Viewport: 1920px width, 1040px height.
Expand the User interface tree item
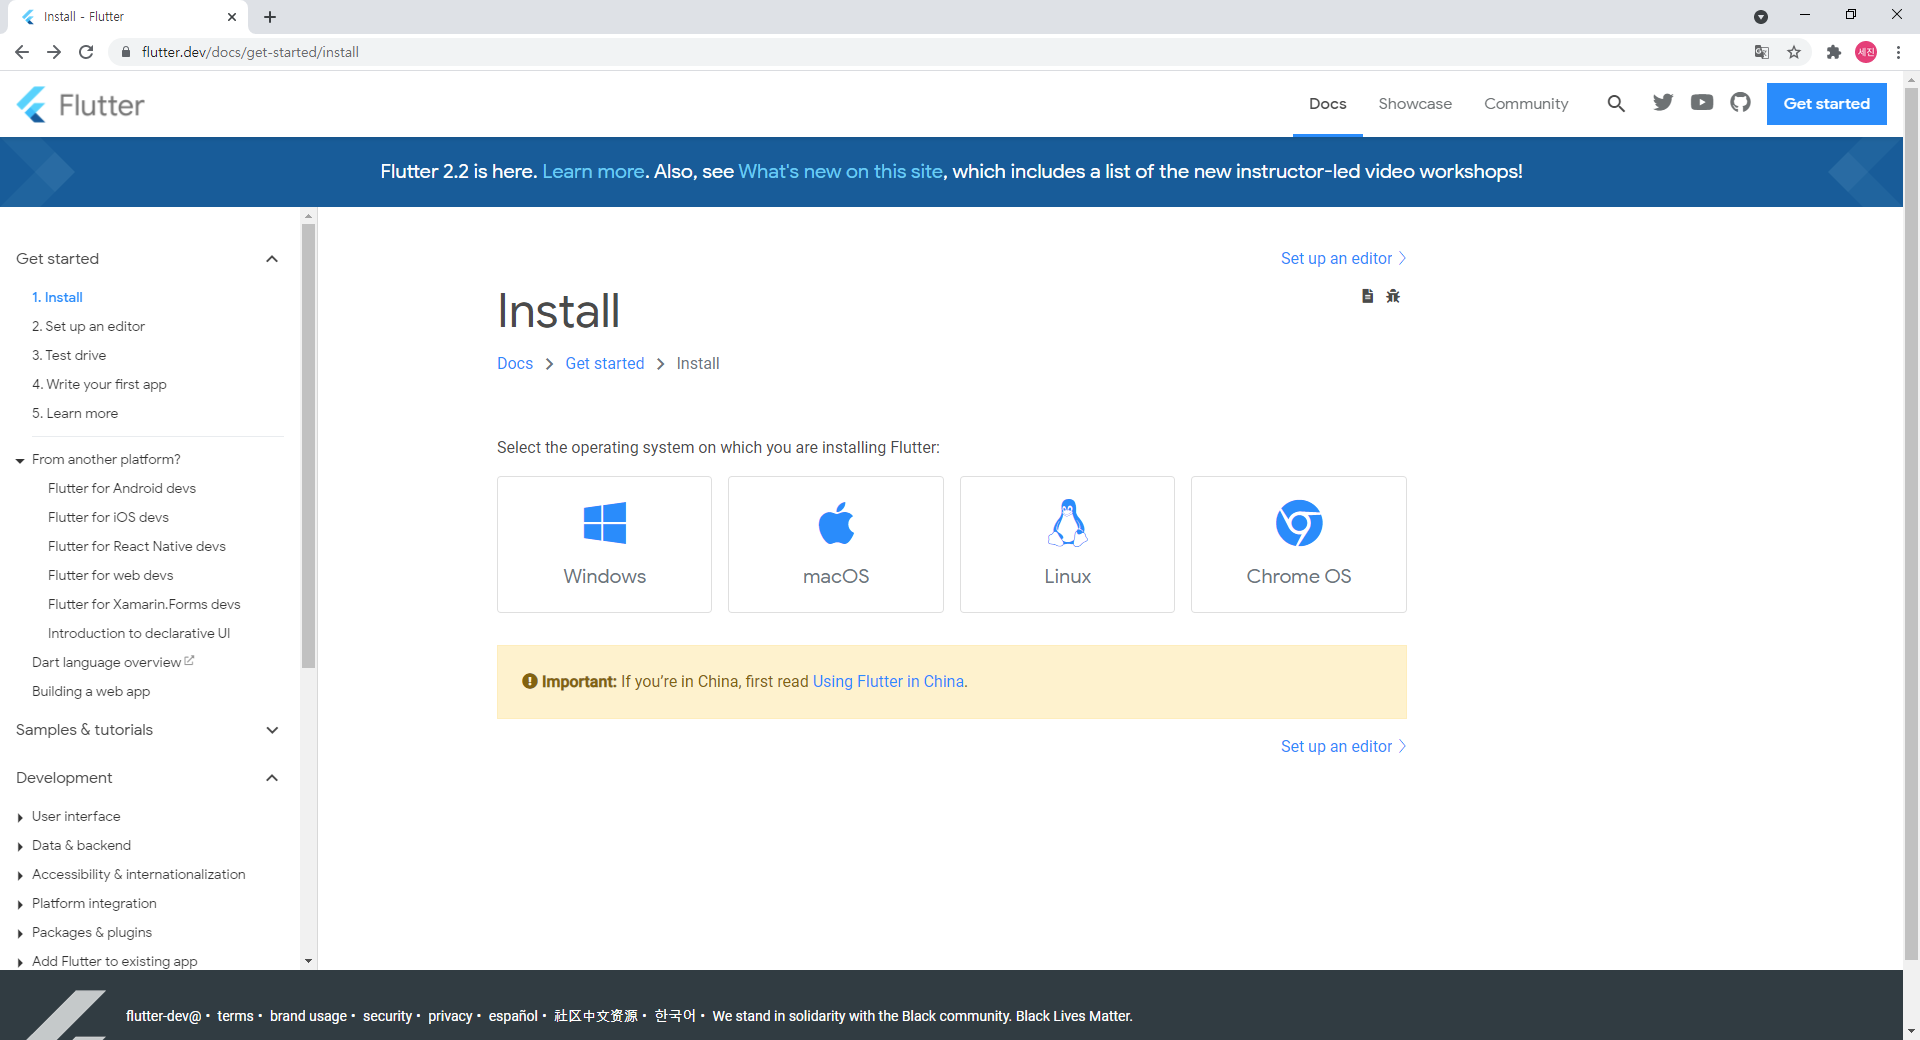[20, 817]
